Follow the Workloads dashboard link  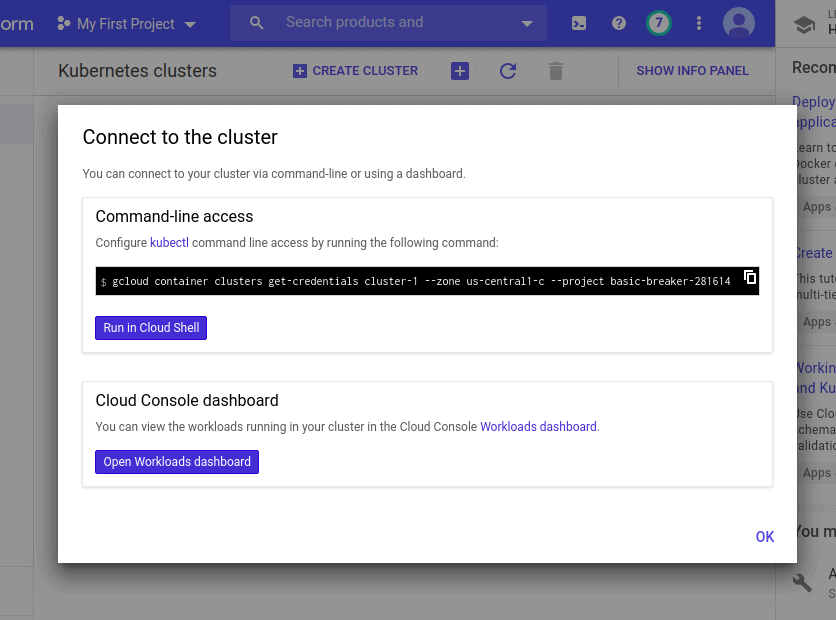(538, 426)
